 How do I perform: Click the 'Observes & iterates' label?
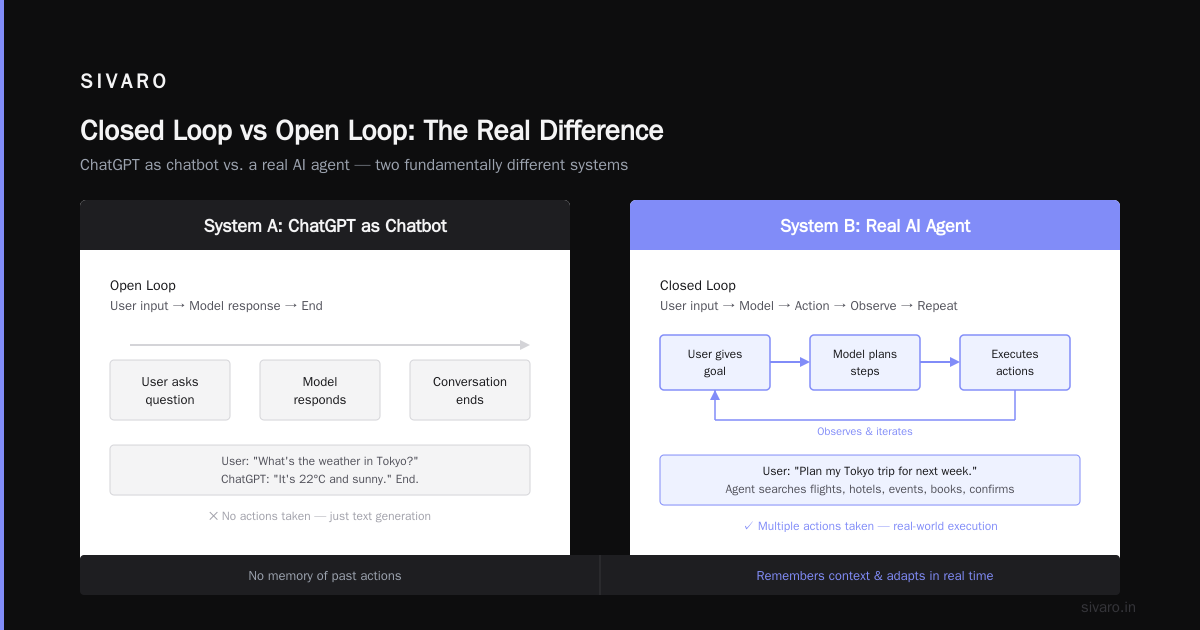[865, 431]
